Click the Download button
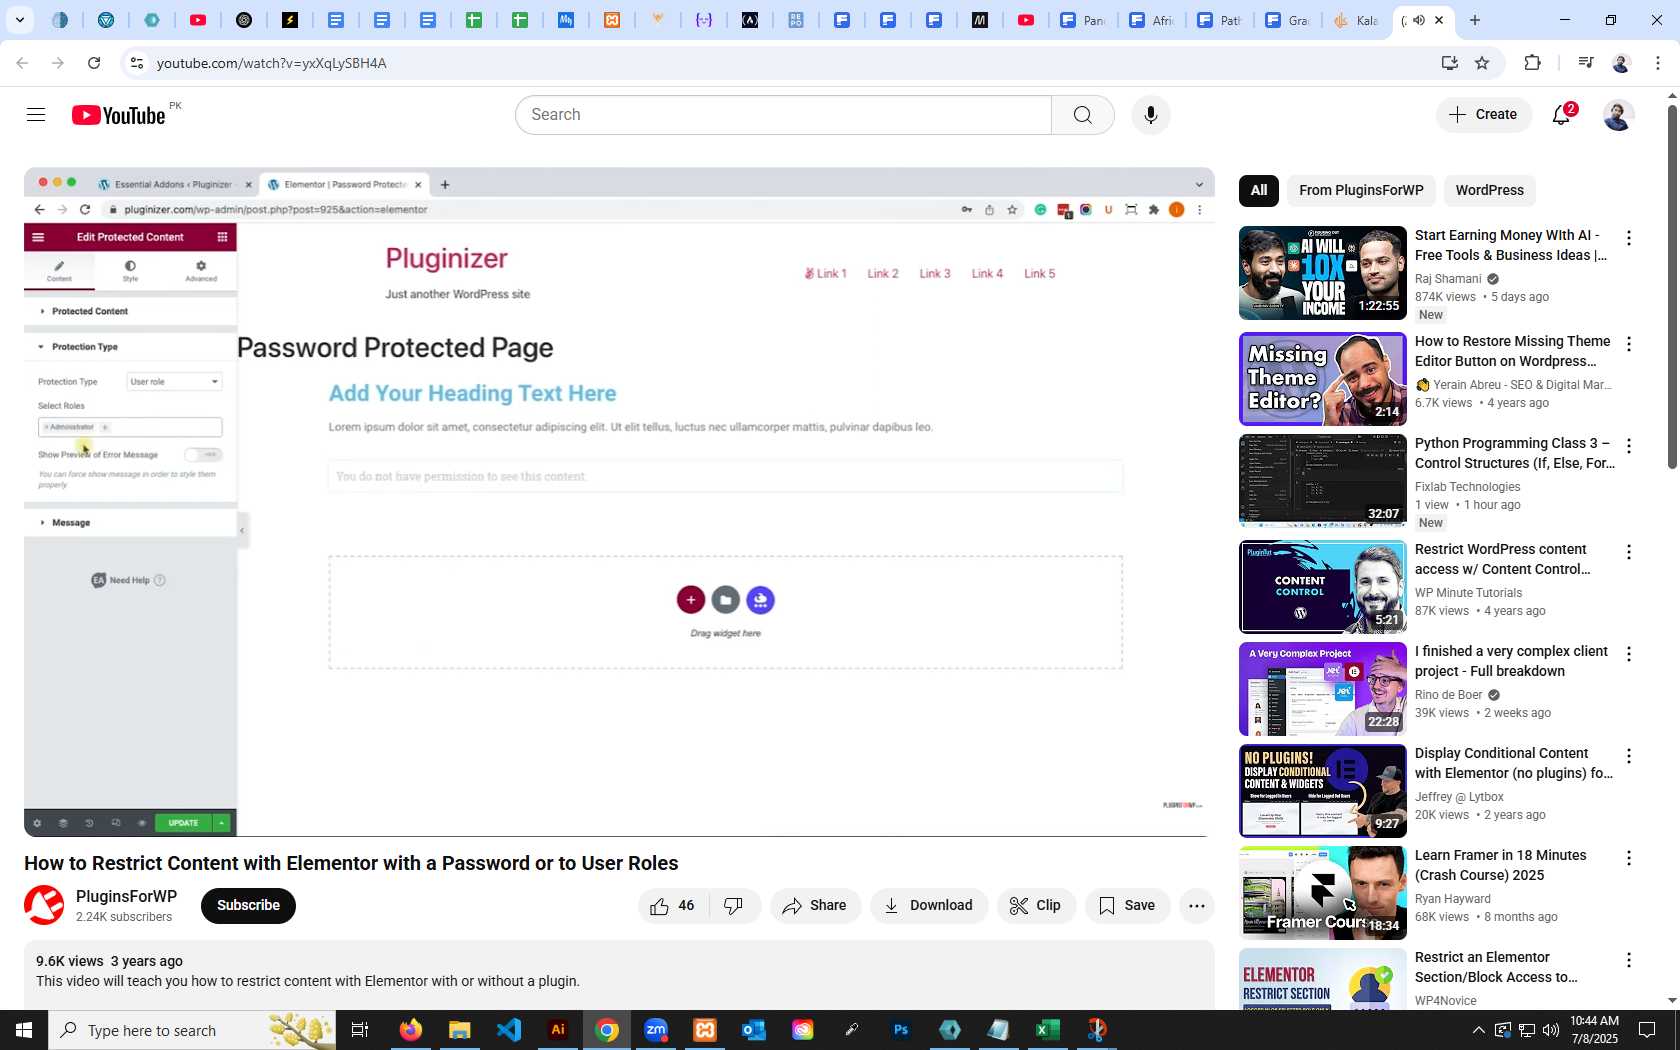The width and height of the screenshot is (1680, 1050). 929,906
